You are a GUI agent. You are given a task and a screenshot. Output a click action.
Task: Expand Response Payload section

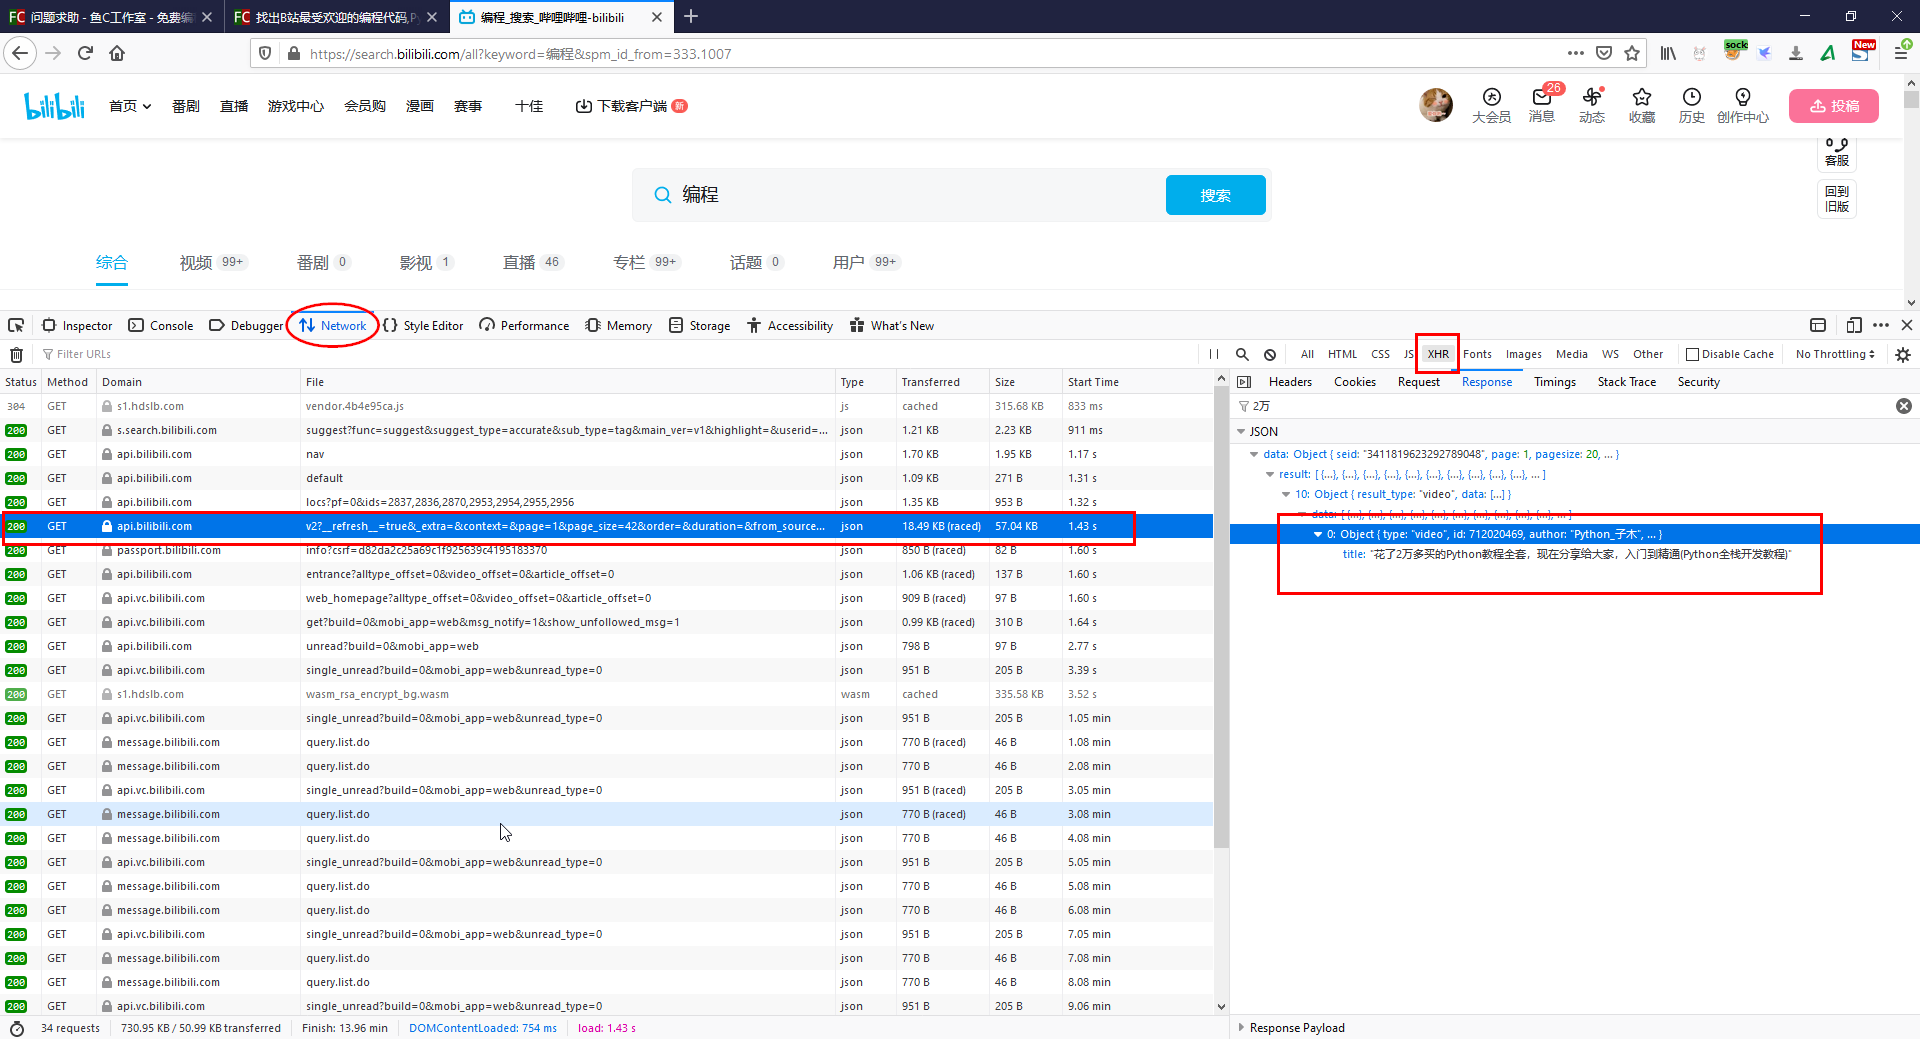1242,1027
